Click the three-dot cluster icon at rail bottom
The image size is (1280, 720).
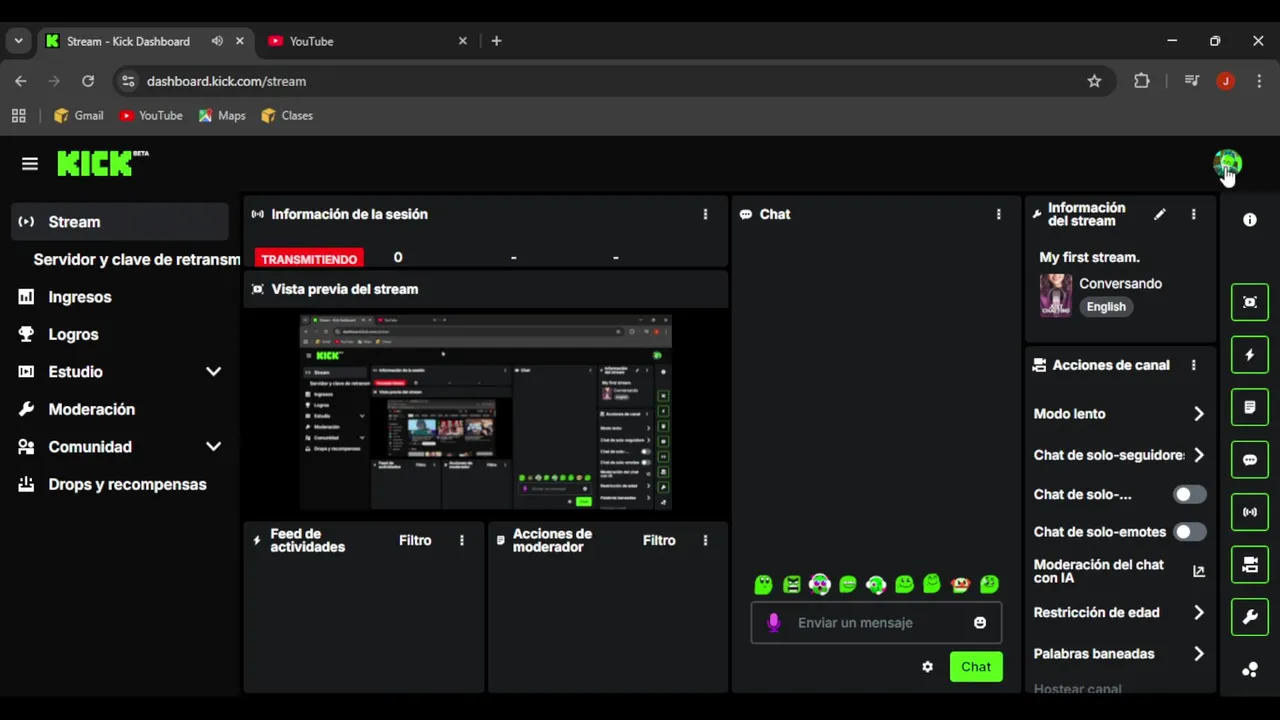click(1249, 670)
